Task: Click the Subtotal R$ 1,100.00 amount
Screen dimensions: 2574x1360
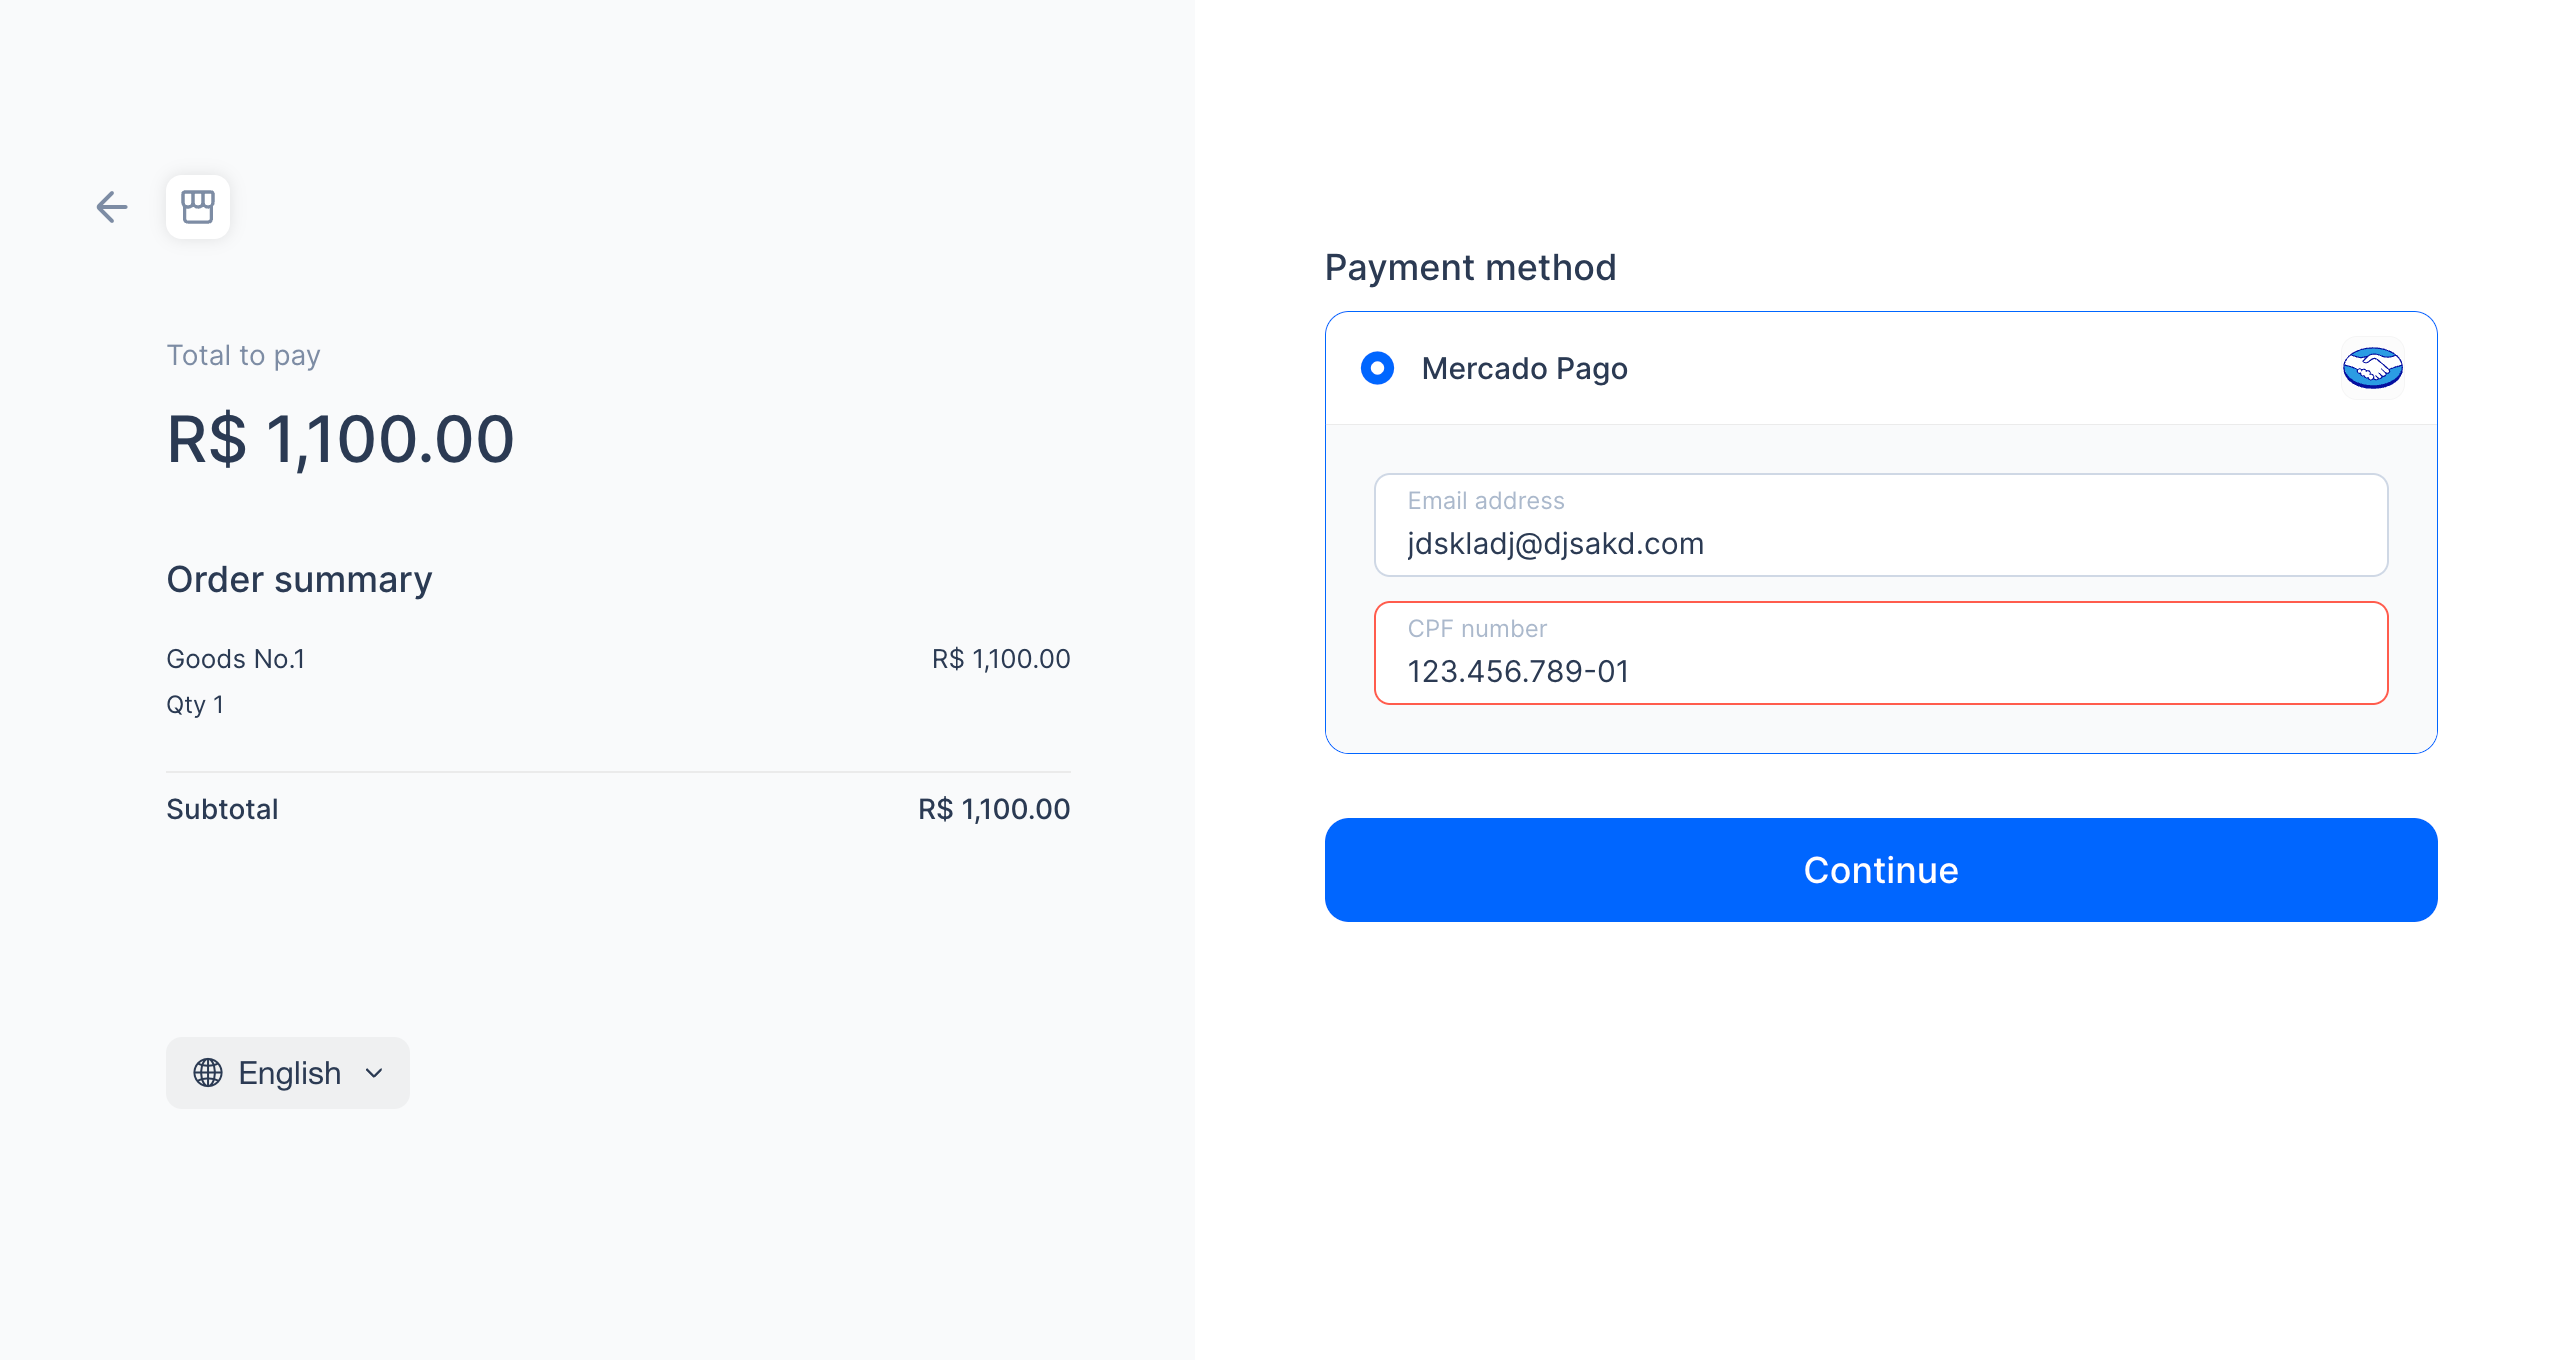Action: (994, 809)
